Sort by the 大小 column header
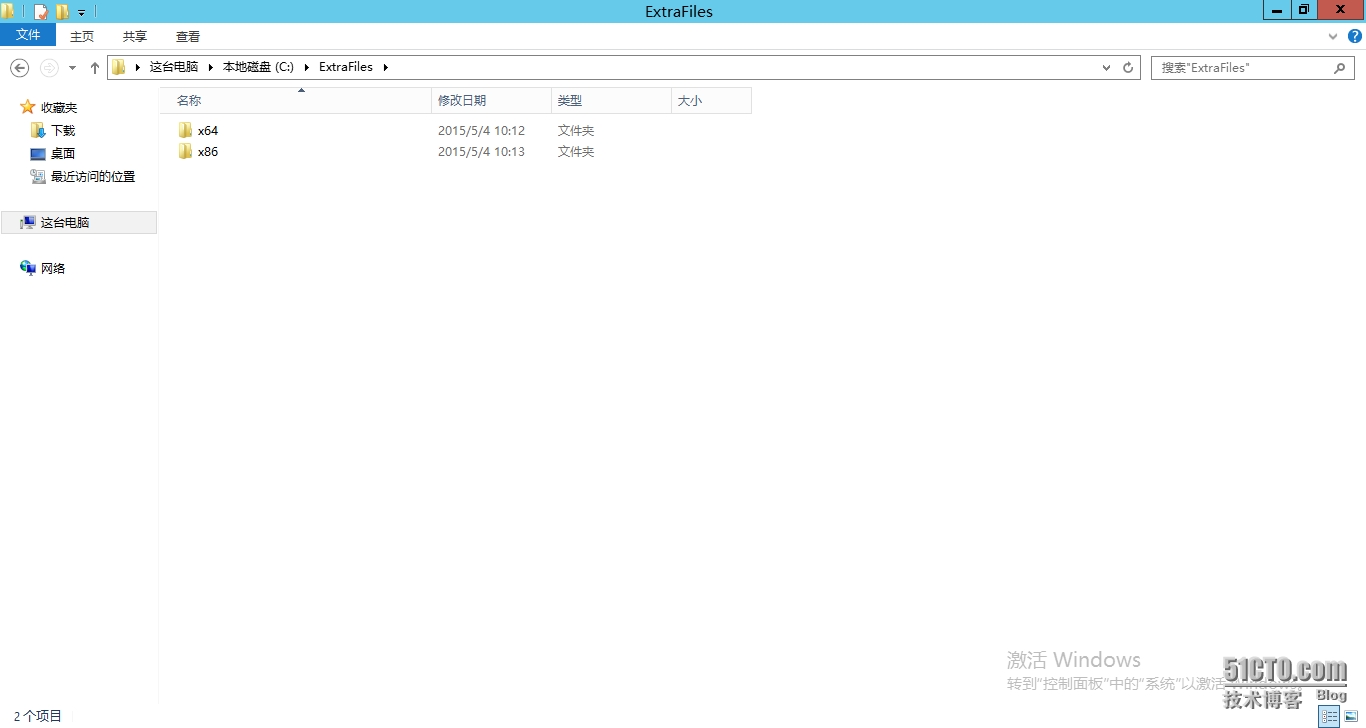Viewport: 1366px width, 728px height. 711,100
